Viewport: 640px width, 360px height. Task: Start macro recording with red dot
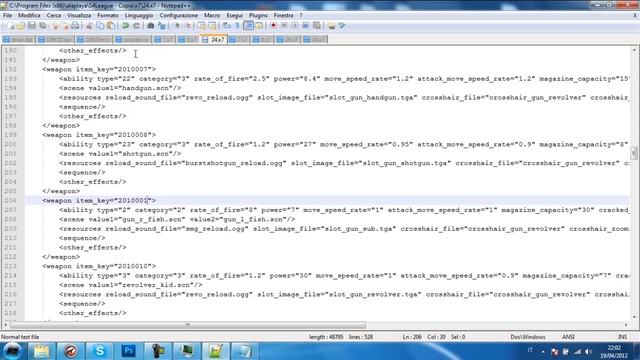point(273,26)
